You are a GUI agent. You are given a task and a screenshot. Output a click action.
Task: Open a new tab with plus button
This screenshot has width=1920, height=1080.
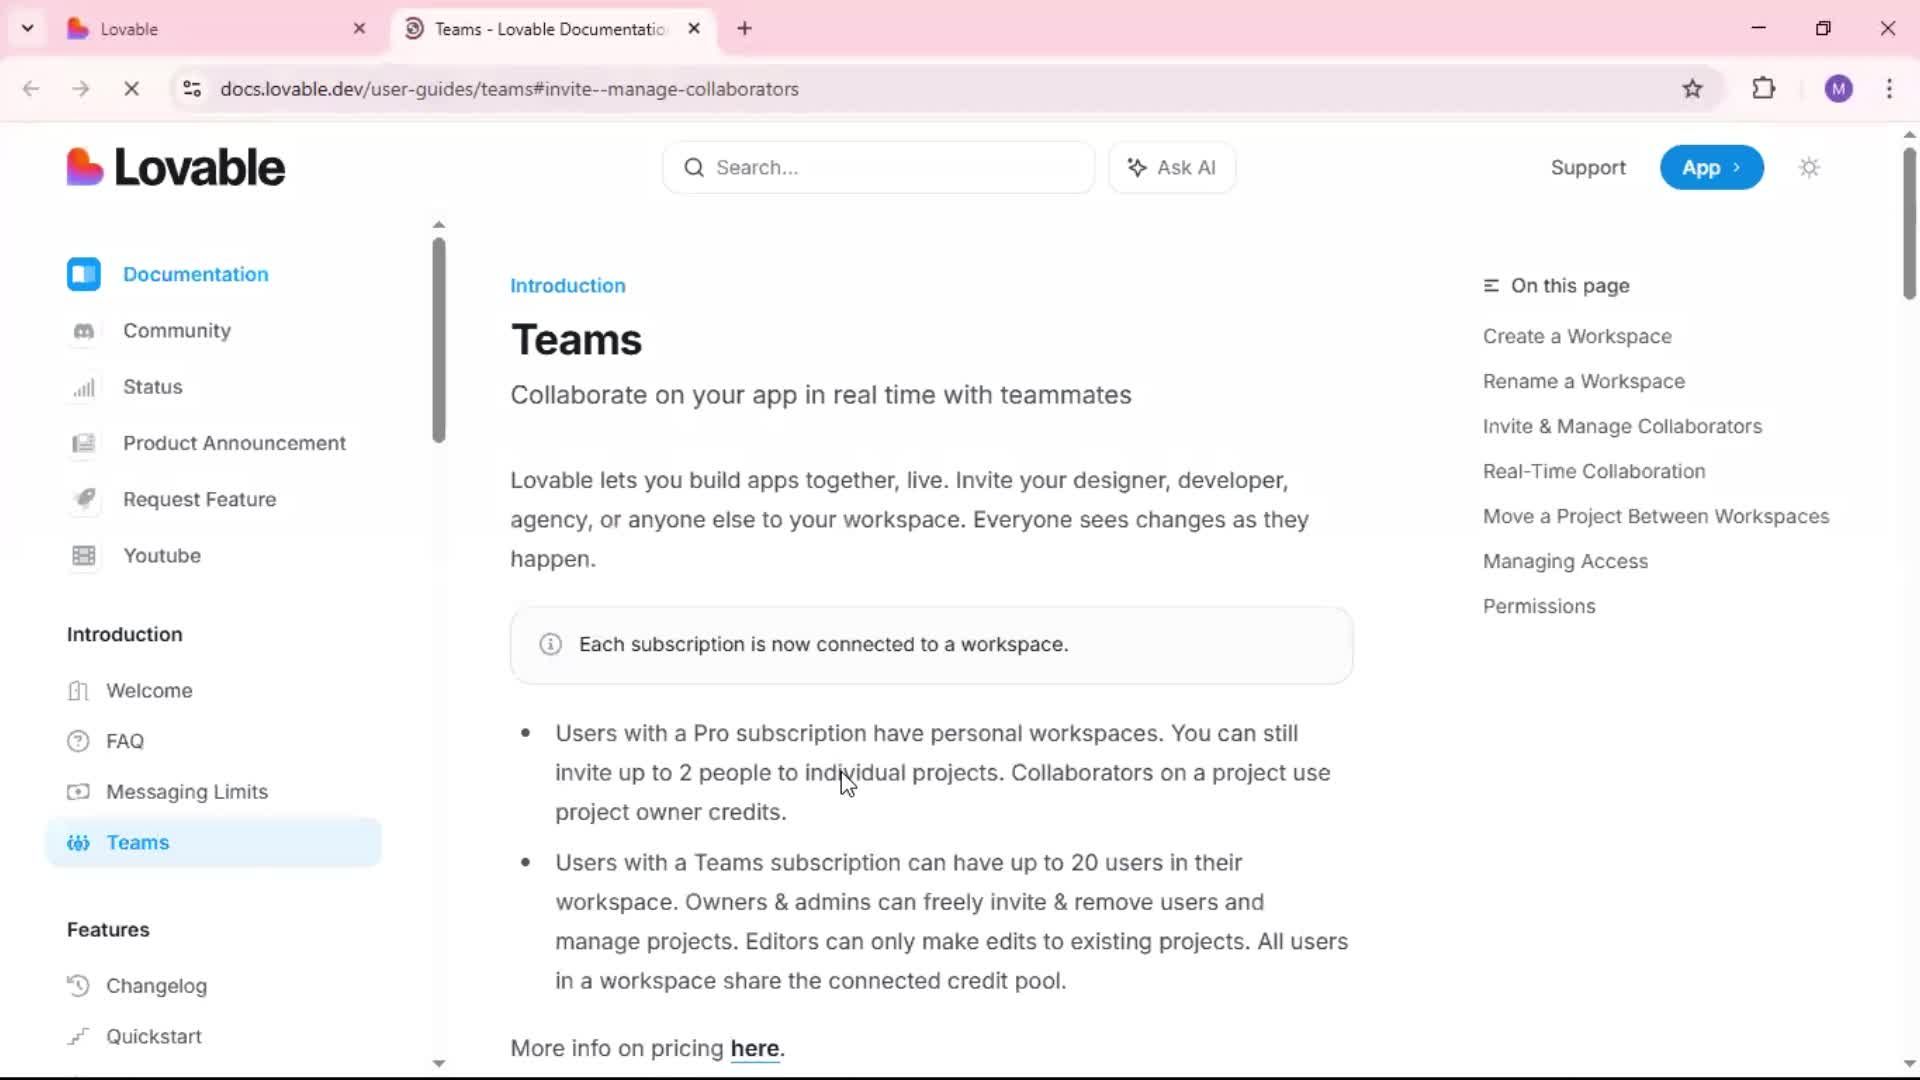click(744, 29)
